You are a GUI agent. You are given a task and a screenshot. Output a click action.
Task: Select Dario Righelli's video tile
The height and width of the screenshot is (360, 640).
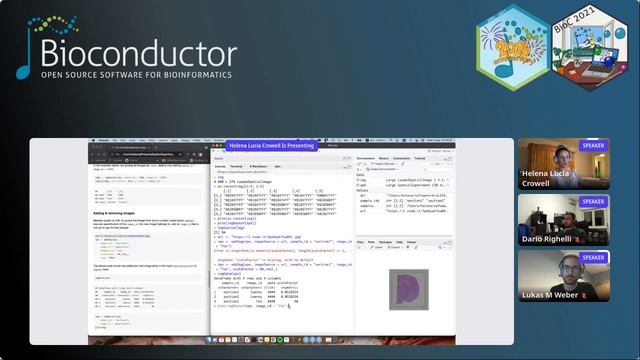(564, 220)
